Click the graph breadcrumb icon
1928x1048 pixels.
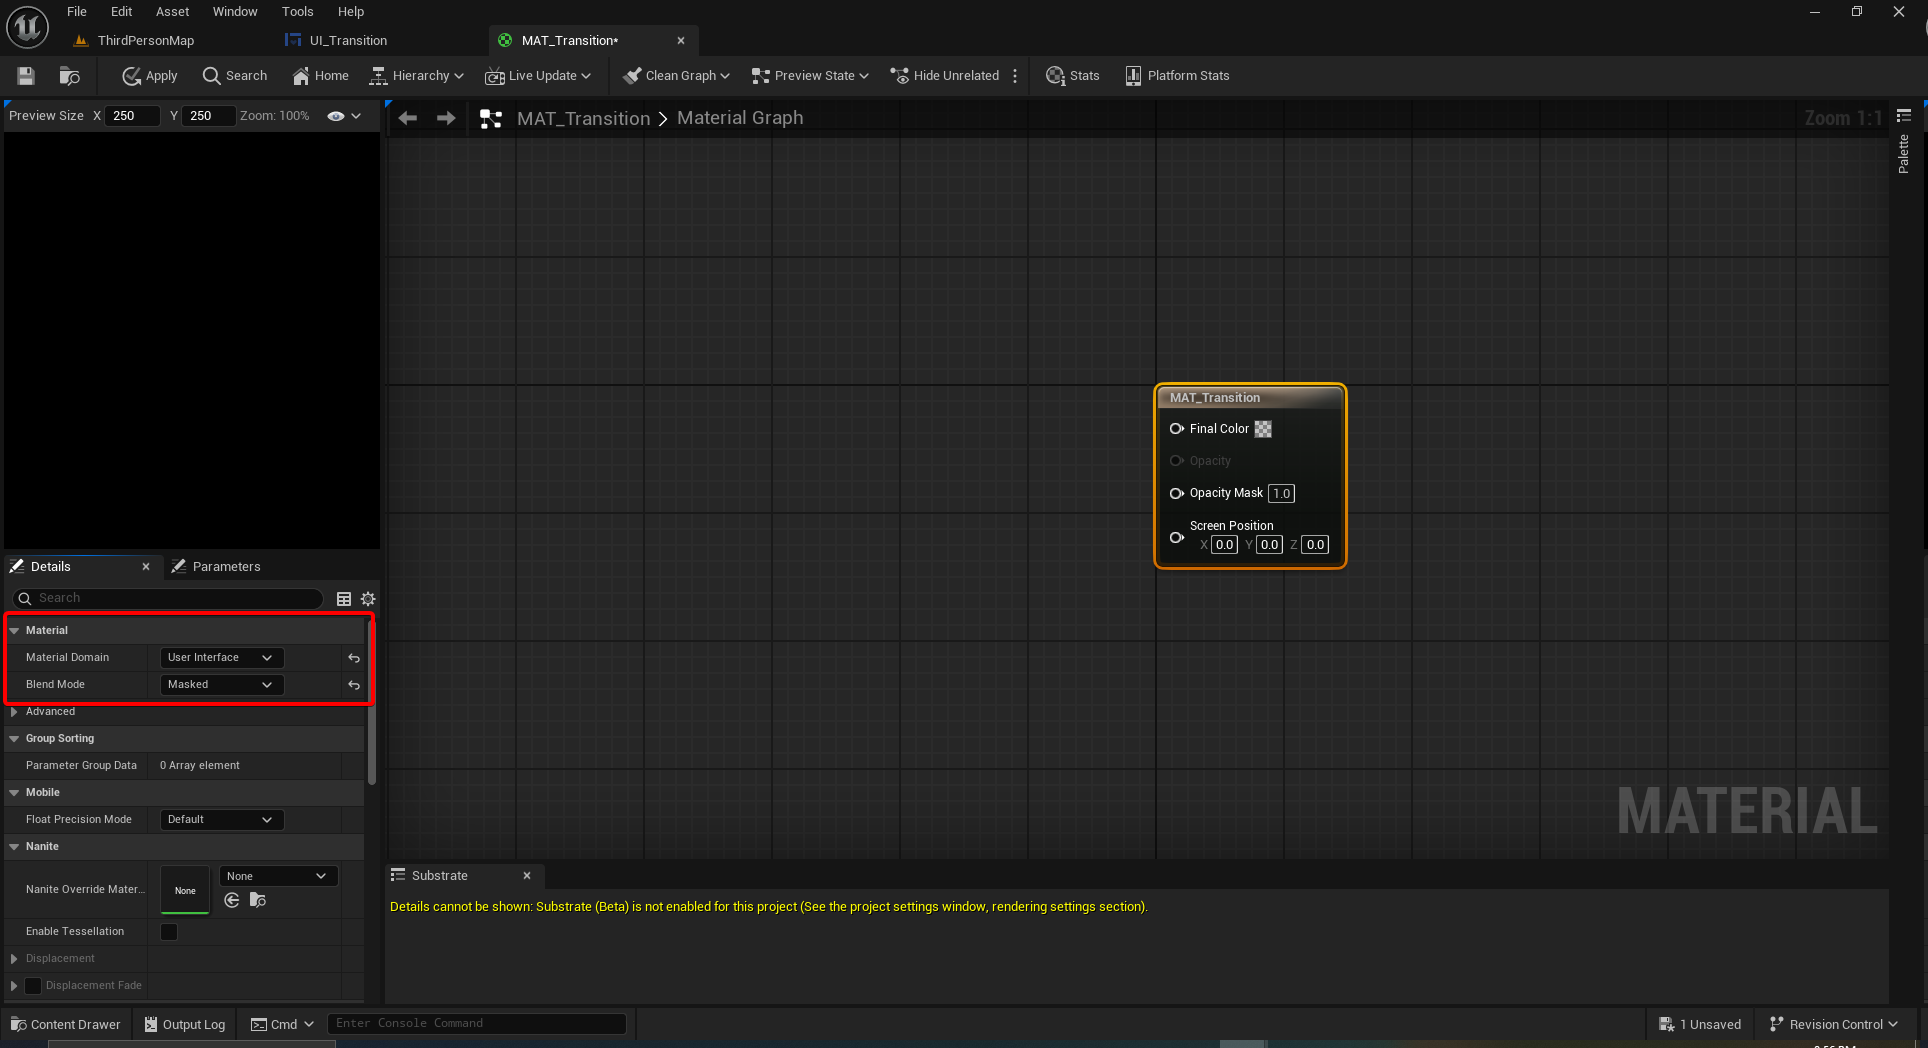coord(491,118)
